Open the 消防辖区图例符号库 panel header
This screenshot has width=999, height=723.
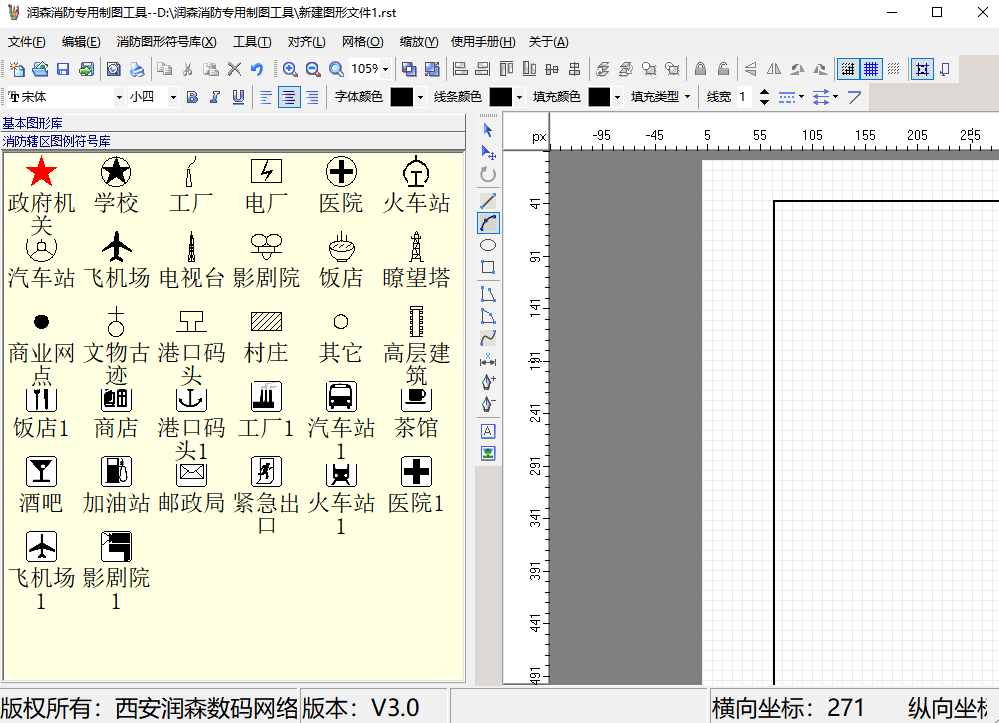(x=56, y=141)
